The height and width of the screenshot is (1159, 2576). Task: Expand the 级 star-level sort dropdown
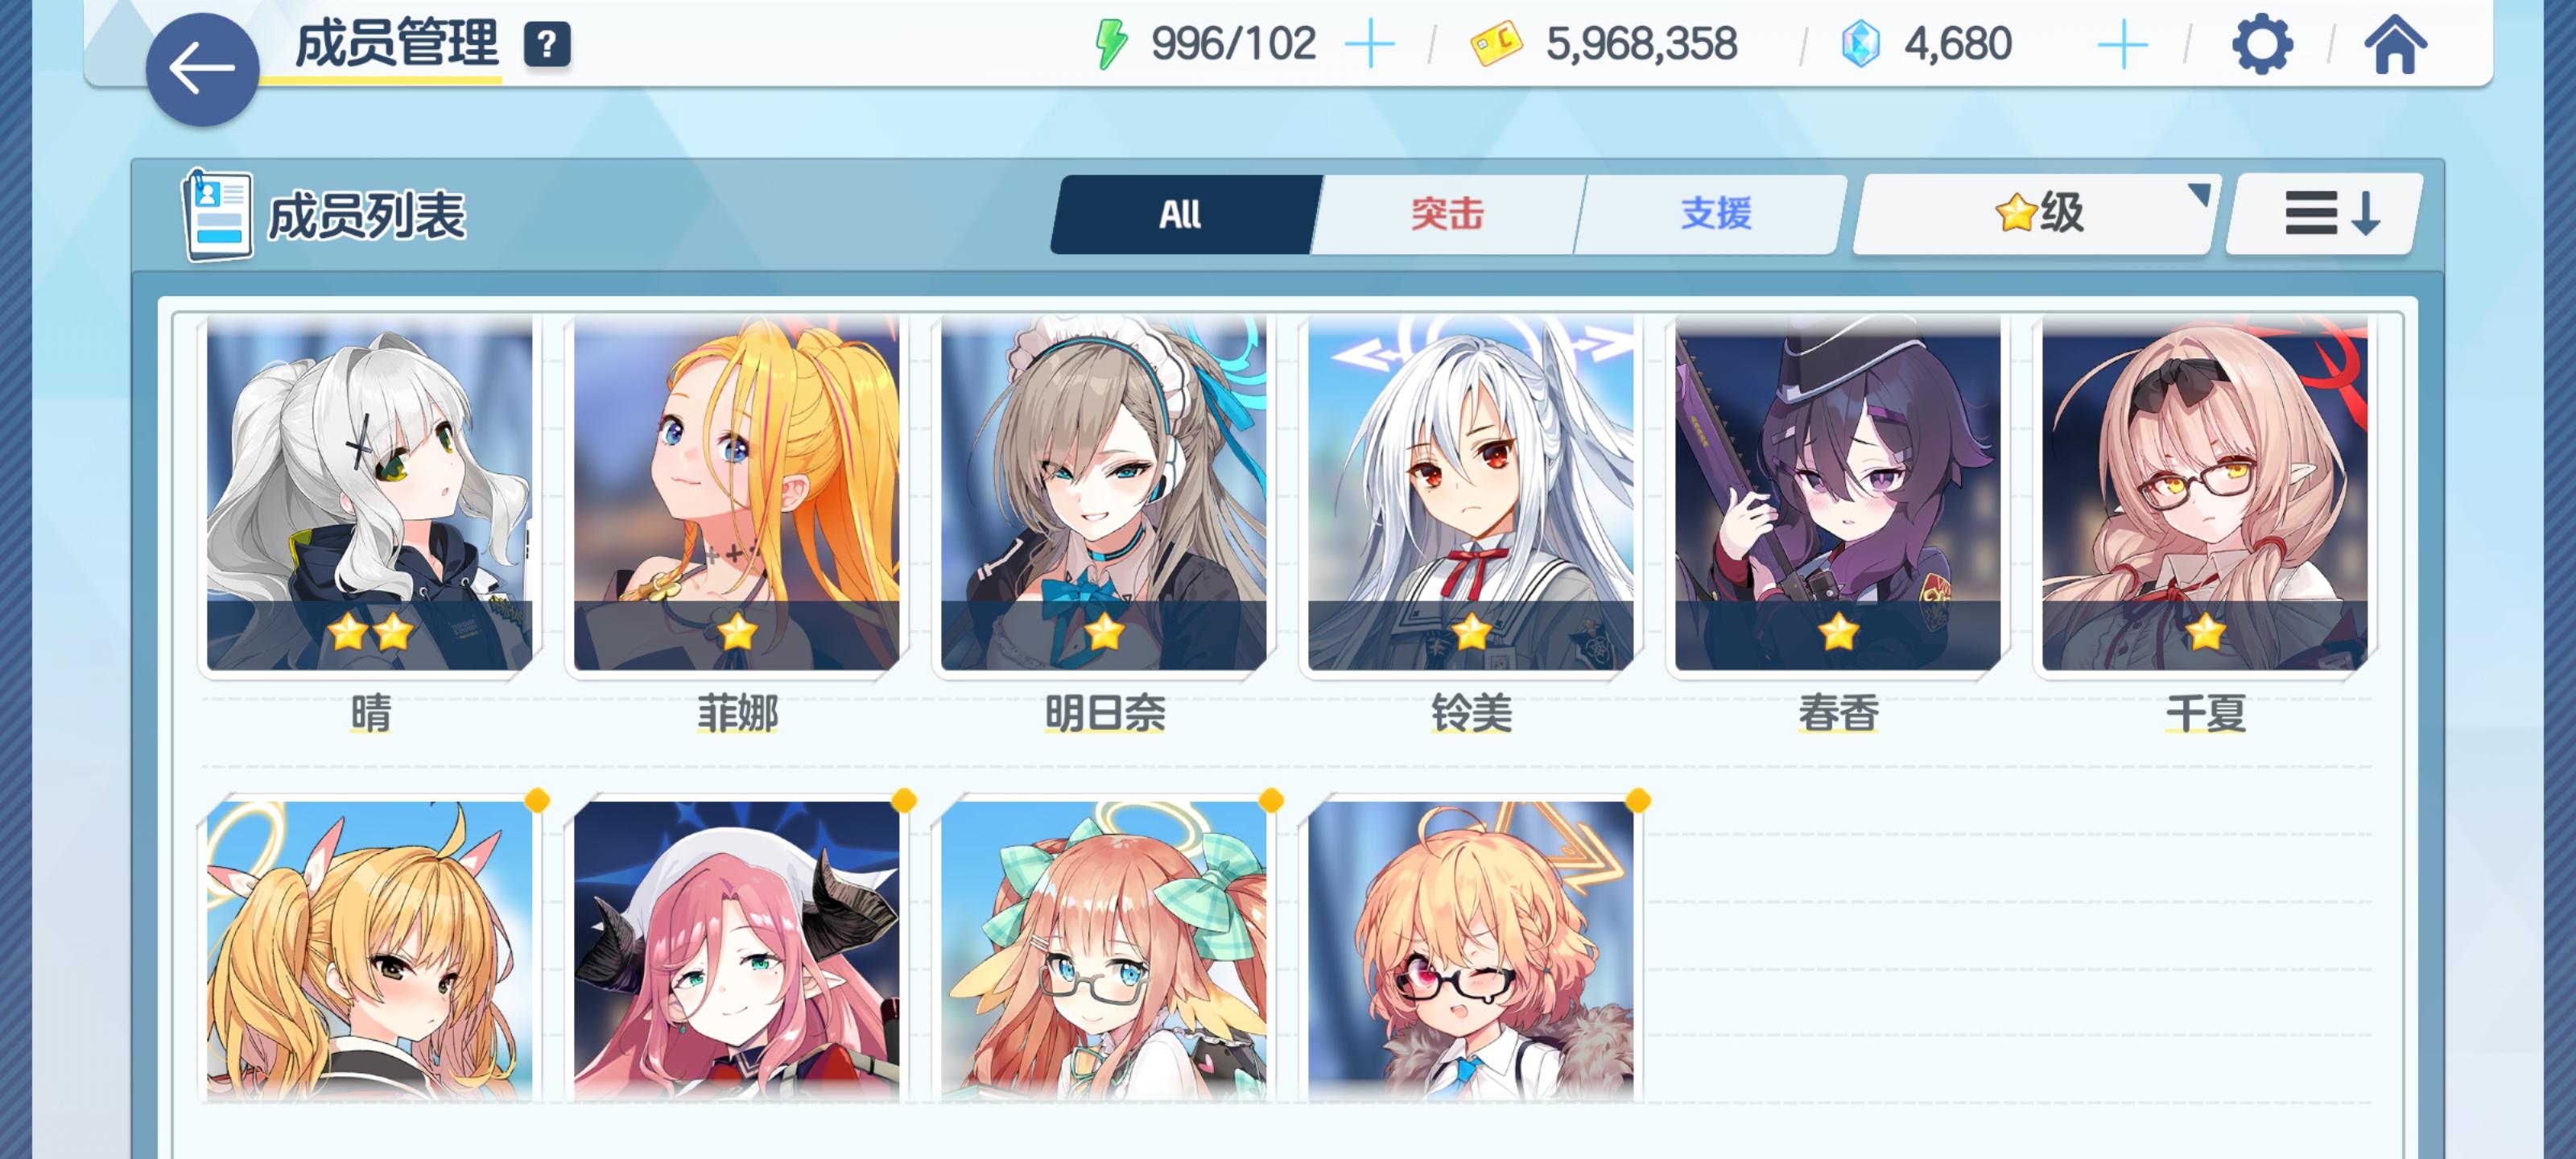2037,214
